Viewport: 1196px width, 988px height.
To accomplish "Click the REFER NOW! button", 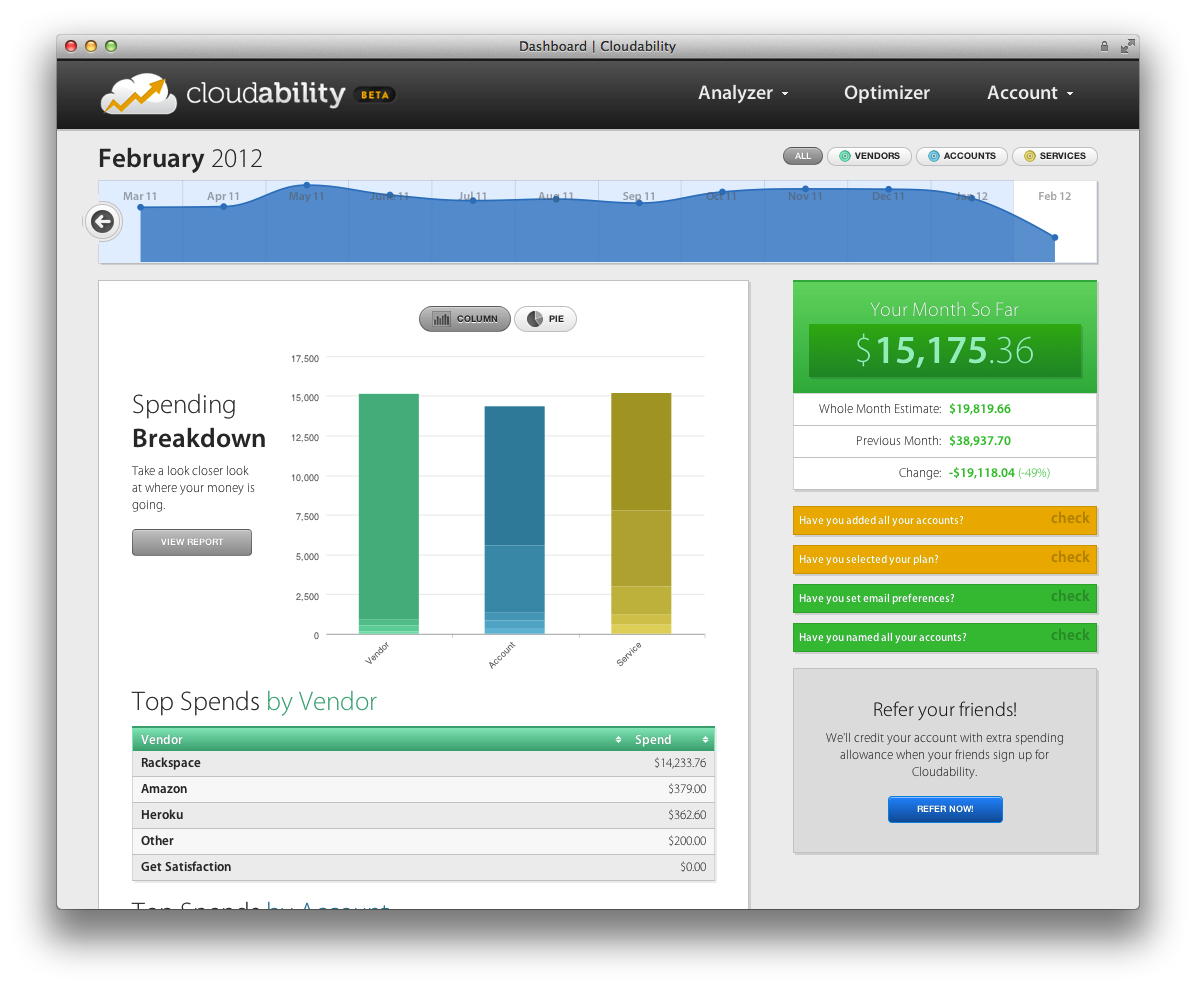I will click(x=944, y=809).
